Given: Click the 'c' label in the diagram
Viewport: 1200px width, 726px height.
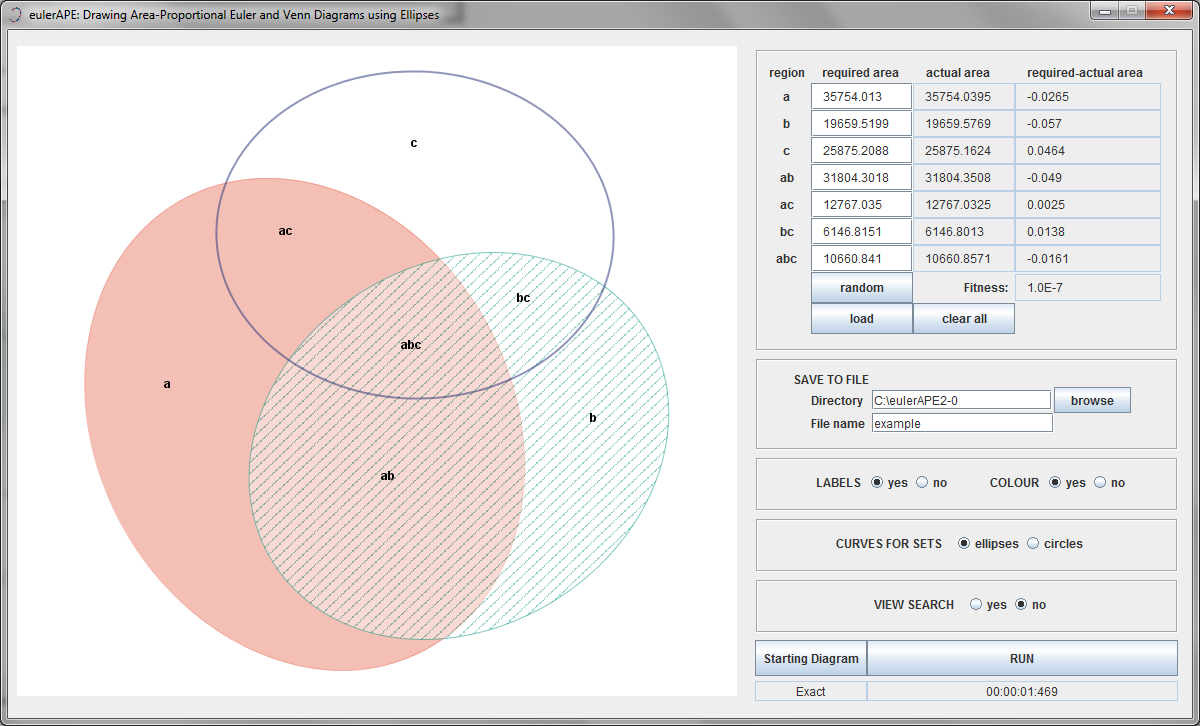Looking at the screenshot, I should click(414, 143).
